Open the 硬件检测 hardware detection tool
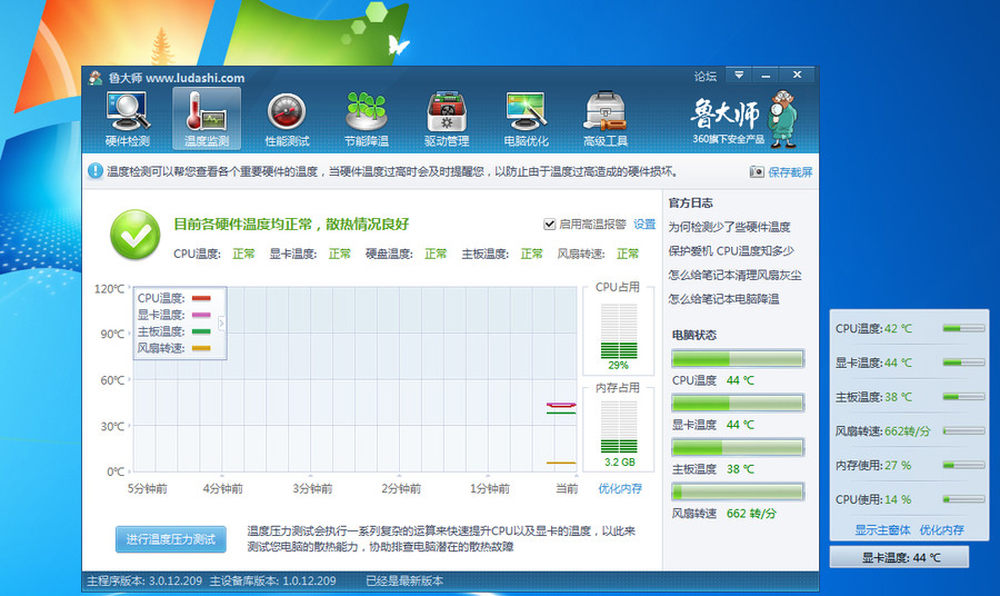This screenshot has width=1000, height=596. 127,119
